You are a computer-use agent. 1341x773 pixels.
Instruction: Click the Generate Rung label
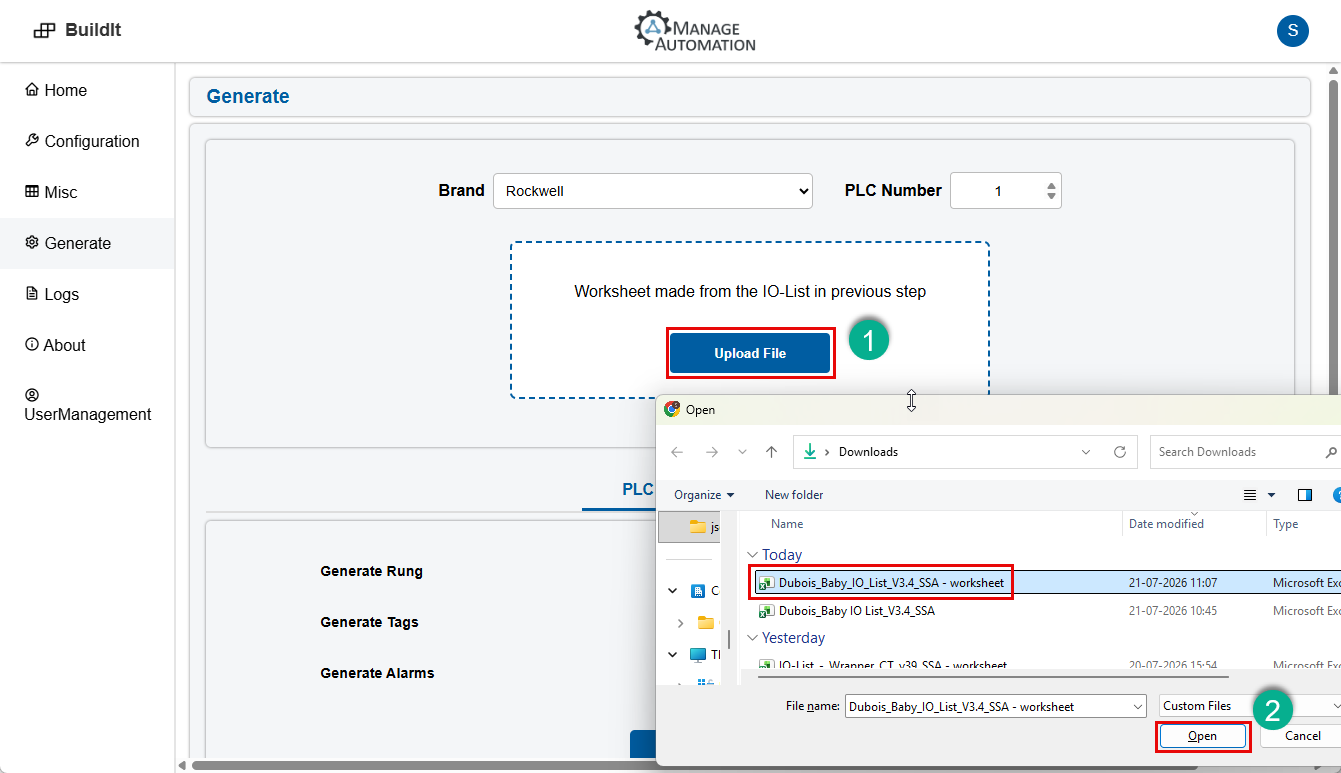pyautogui.click(x=371, y=571)
